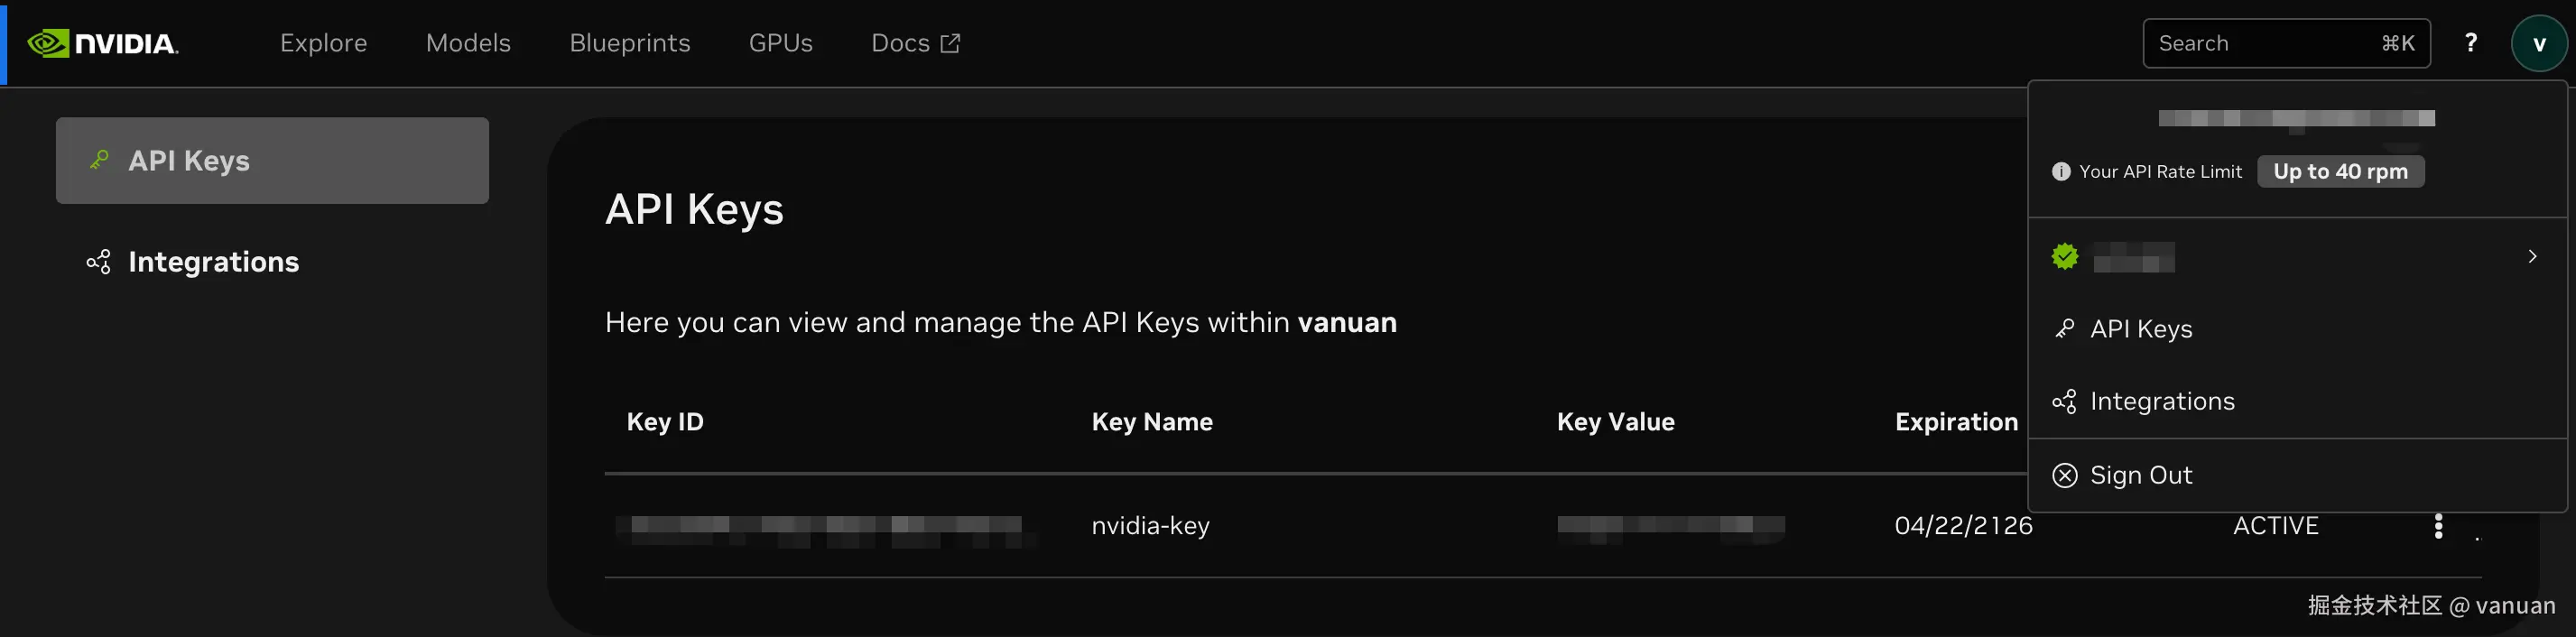The height and width of the screenshot is (637, 2576).
Task: Click the green verified badge icon
Action: coord(2064,257)
